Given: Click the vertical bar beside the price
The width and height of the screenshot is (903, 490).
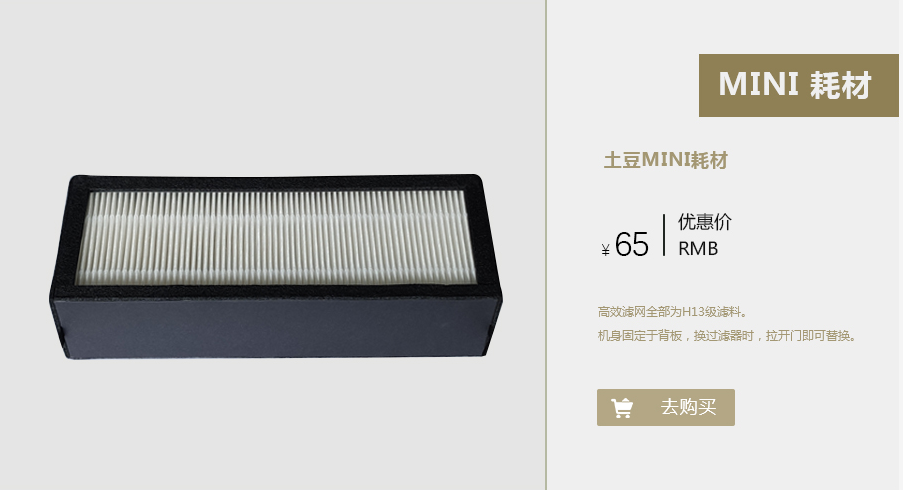Looking at the screenshot, I should 664,235.
